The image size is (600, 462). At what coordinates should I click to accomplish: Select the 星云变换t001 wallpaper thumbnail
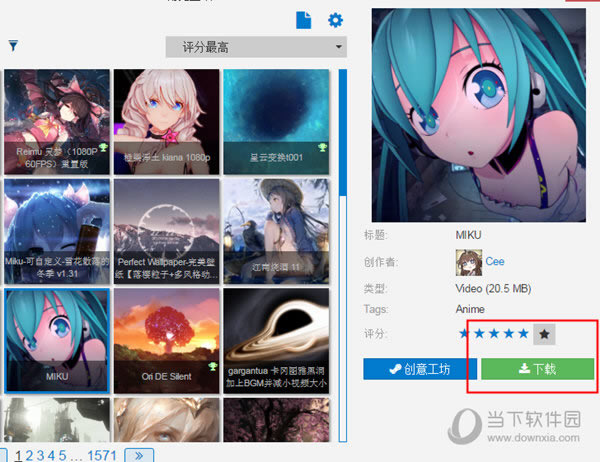(x=276, y=122)
